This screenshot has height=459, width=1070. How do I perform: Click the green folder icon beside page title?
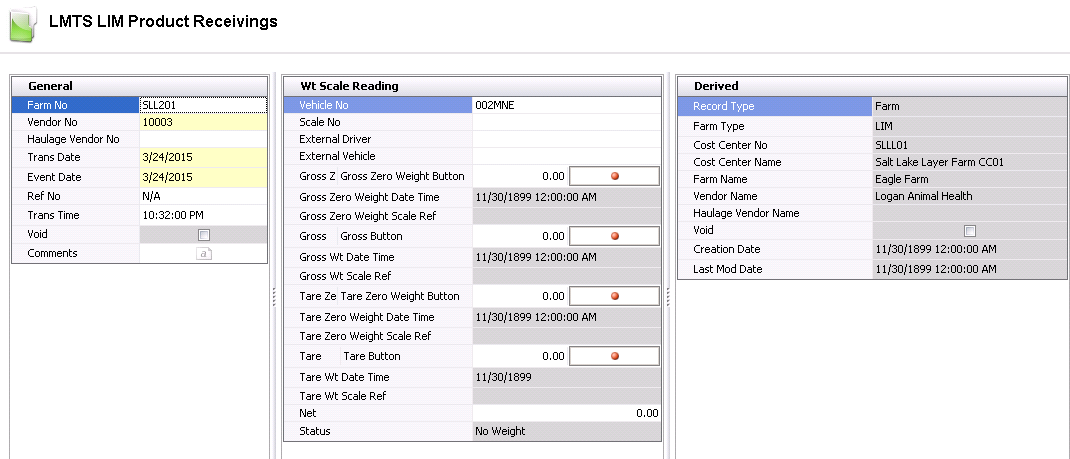23,23
